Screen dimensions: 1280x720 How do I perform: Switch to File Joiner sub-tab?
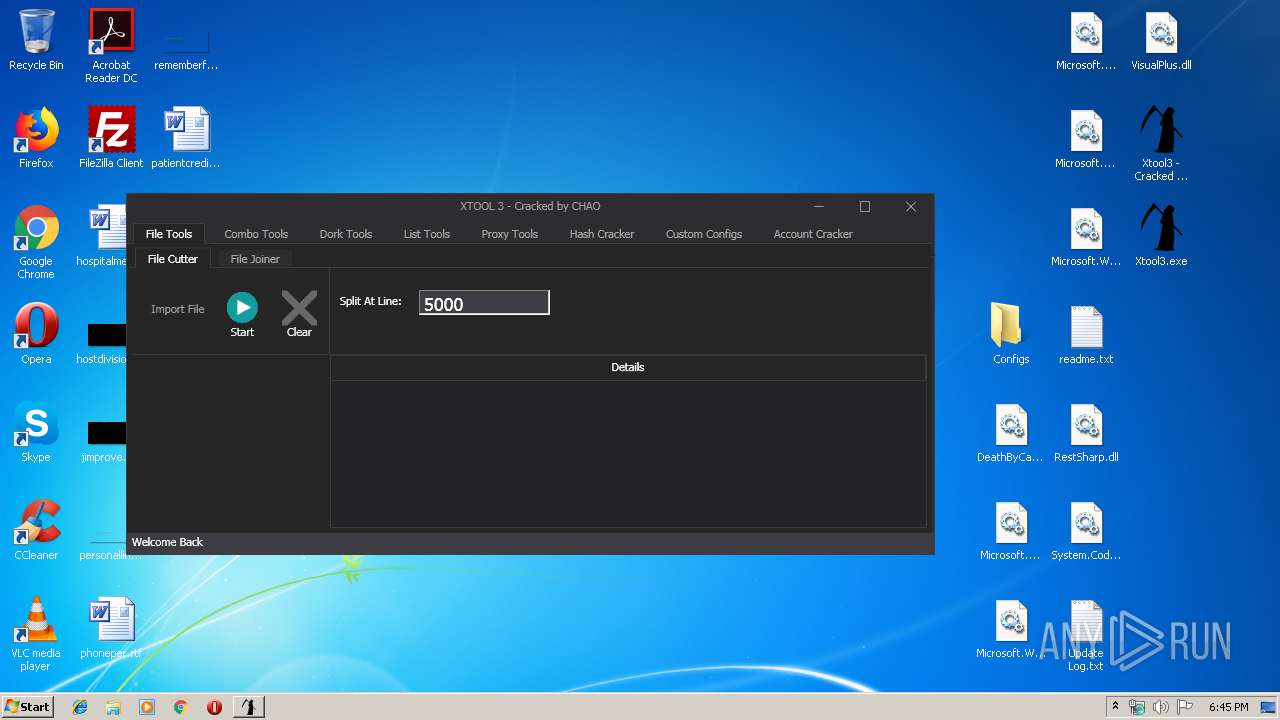(255, 259)
